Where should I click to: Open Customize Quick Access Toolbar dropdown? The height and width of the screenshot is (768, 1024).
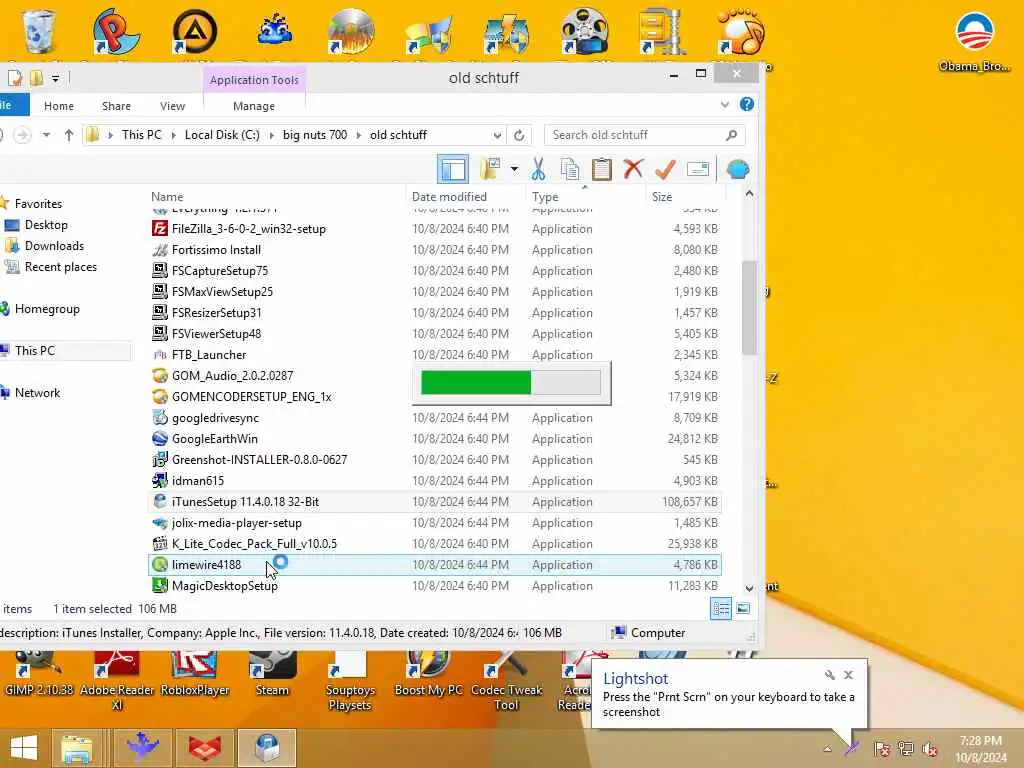(56, 78)
